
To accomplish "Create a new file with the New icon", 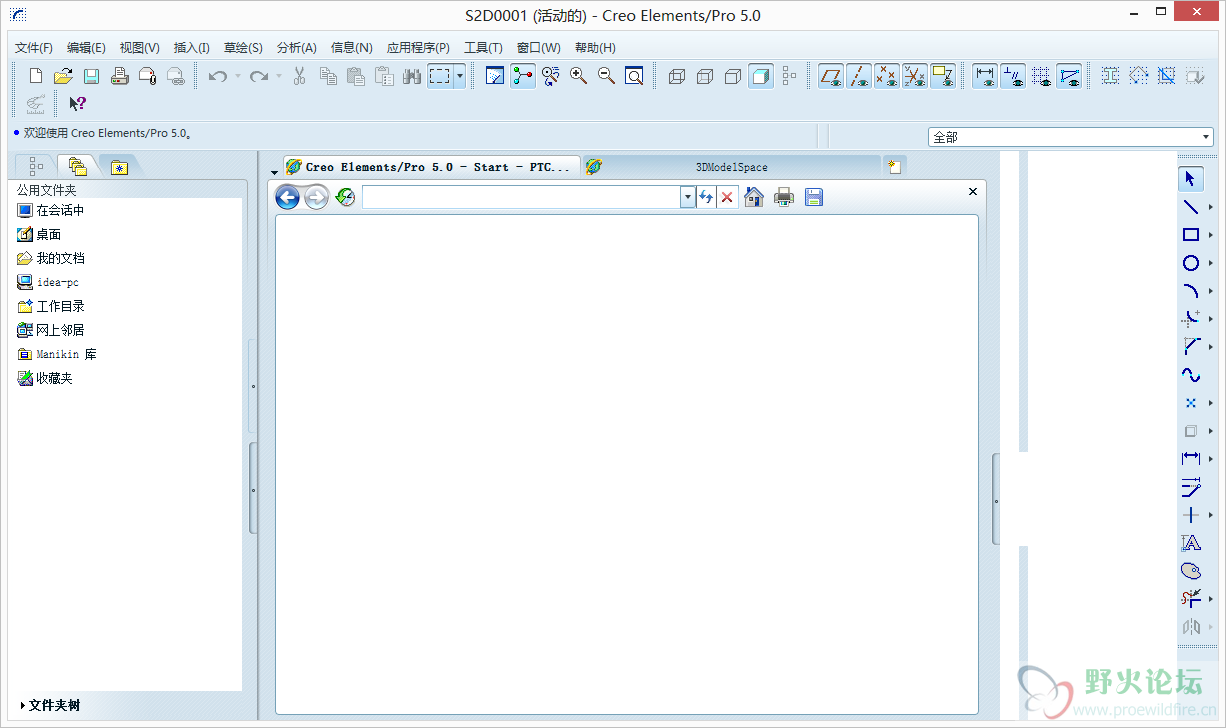I will tap(36, 76).
